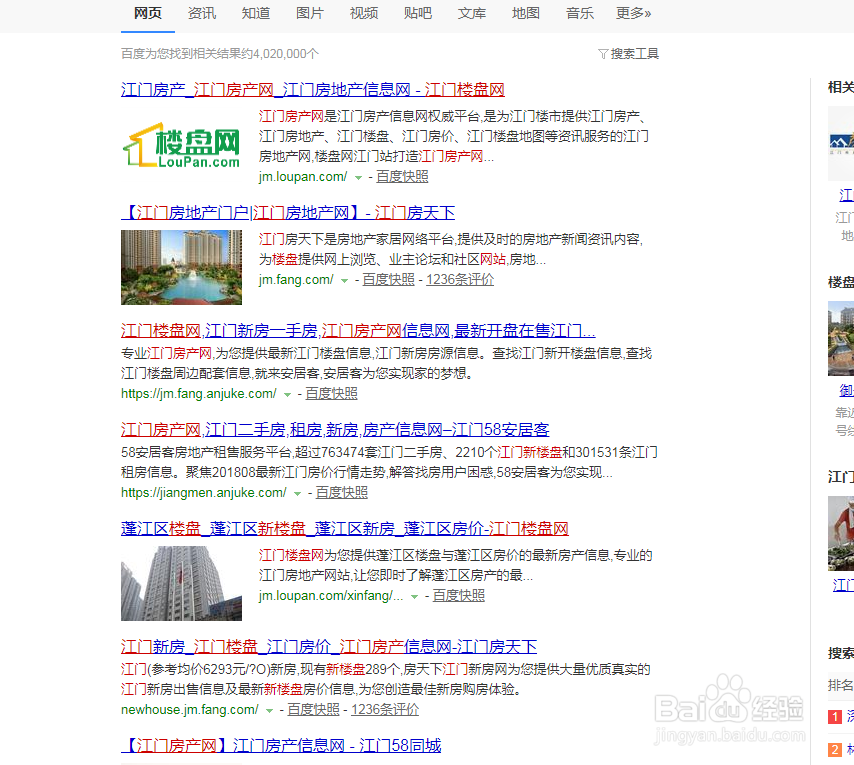Viewport: 854px width, 765px height.
Task: Expand dropdown arrow beside jm.loupan.com/xinfang/...
Action: [x=414, y=596]
